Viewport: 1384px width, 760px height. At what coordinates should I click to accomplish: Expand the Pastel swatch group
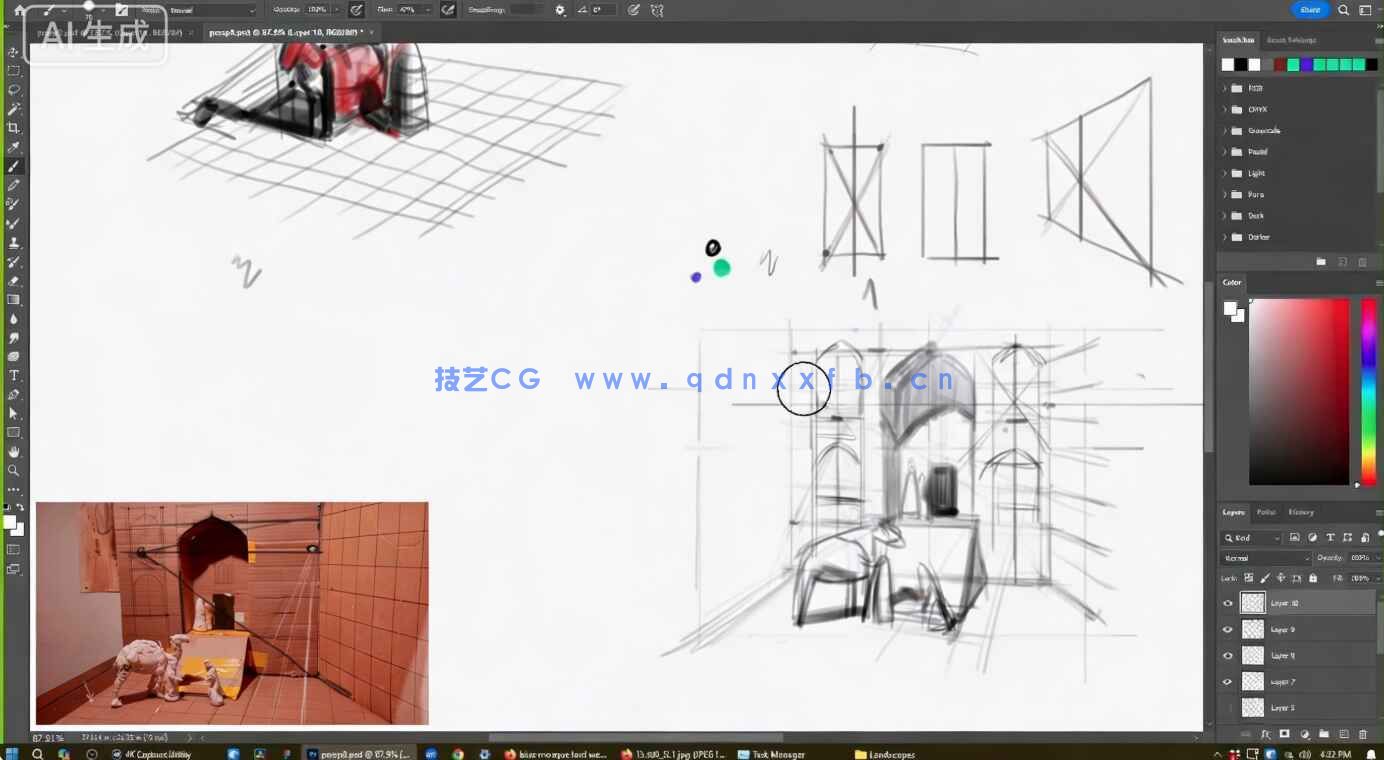tap(1225, 152)
